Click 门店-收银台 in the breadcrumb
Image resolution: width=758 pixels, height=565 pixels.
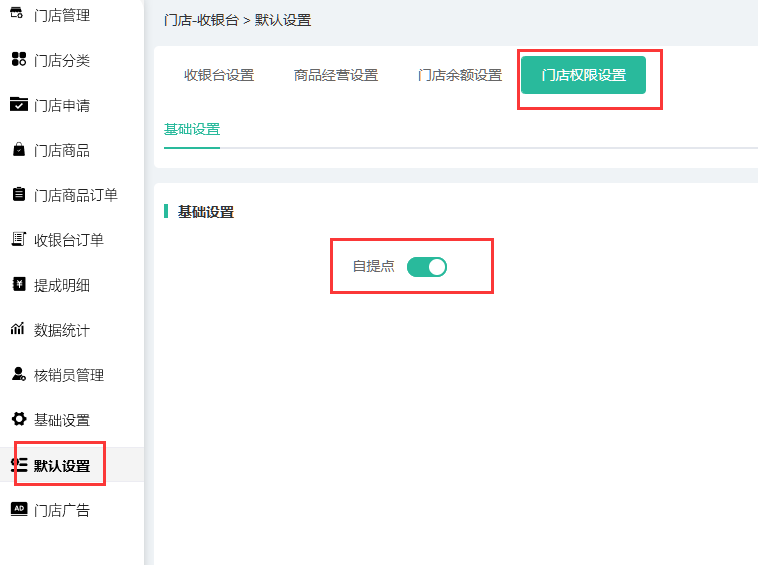(201, 20)
